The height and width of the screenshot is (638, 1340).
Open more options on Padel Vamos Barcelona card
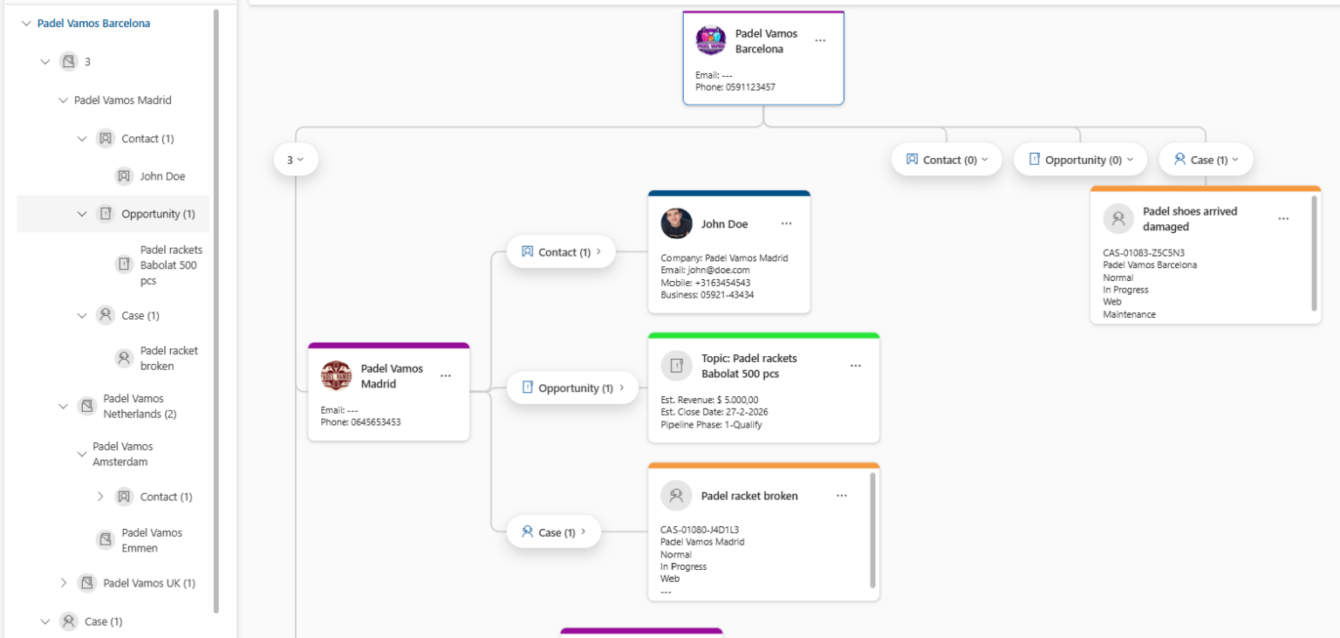click(820, 41)
